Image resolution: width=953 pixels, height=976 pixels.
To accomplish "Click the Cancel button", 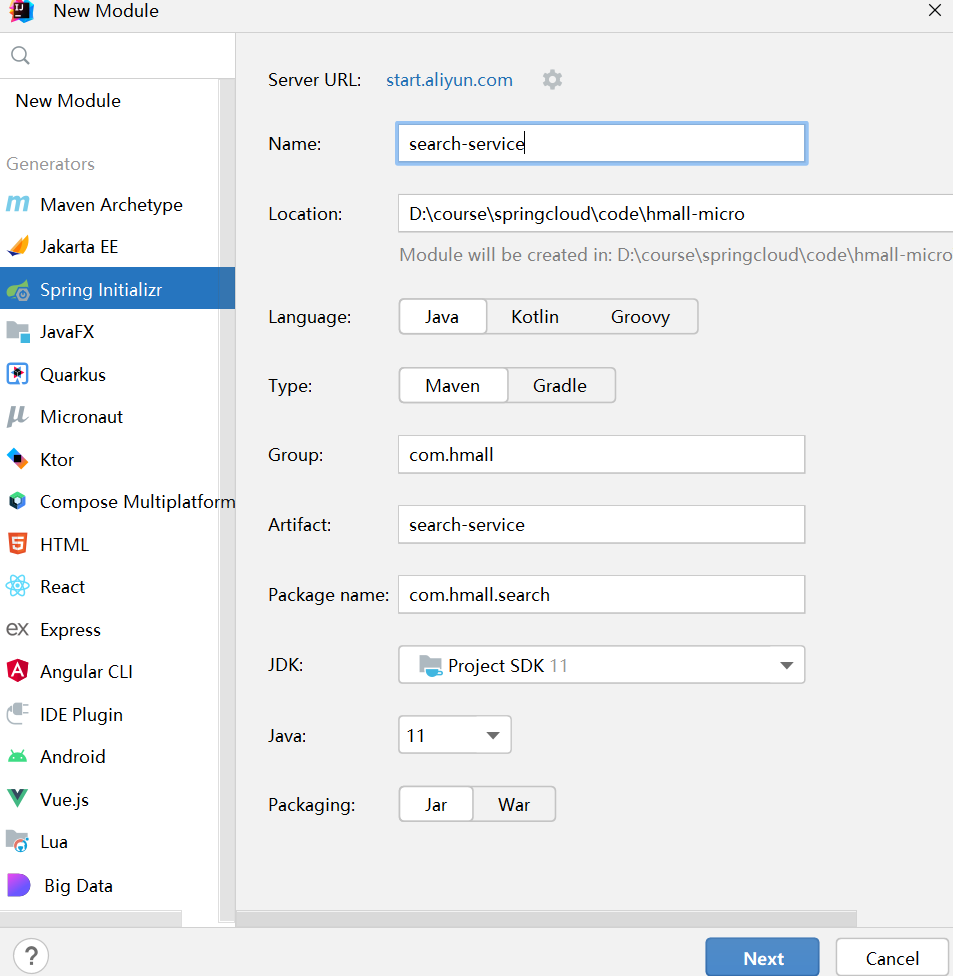I will [892, 958].
